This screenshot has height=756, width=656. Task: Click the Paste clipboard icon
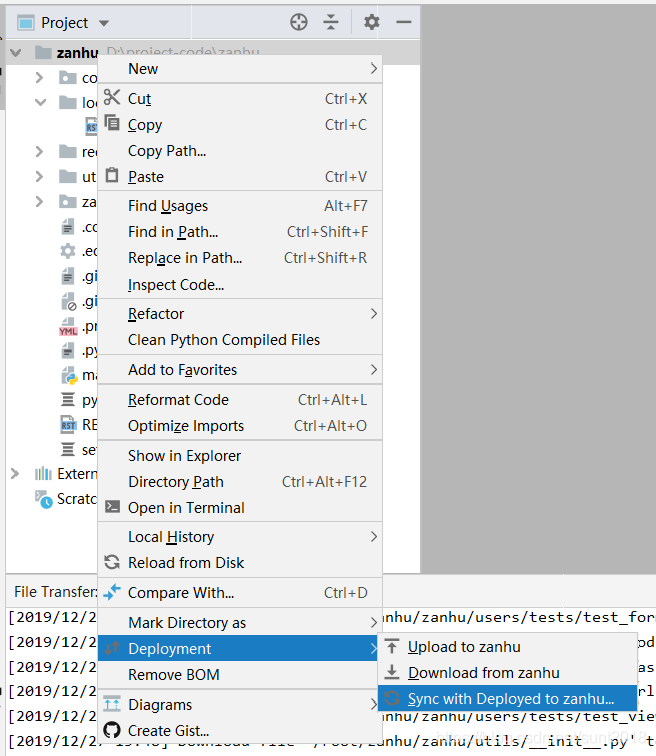pos(112,175)
